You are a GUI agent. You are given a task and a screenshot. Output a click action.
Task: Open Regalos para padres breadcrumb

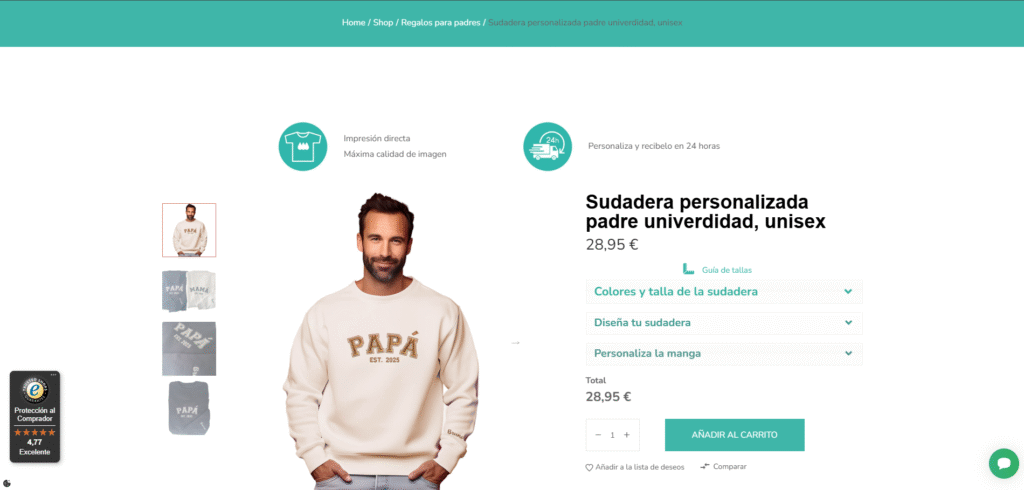click(x=440, y=22)
